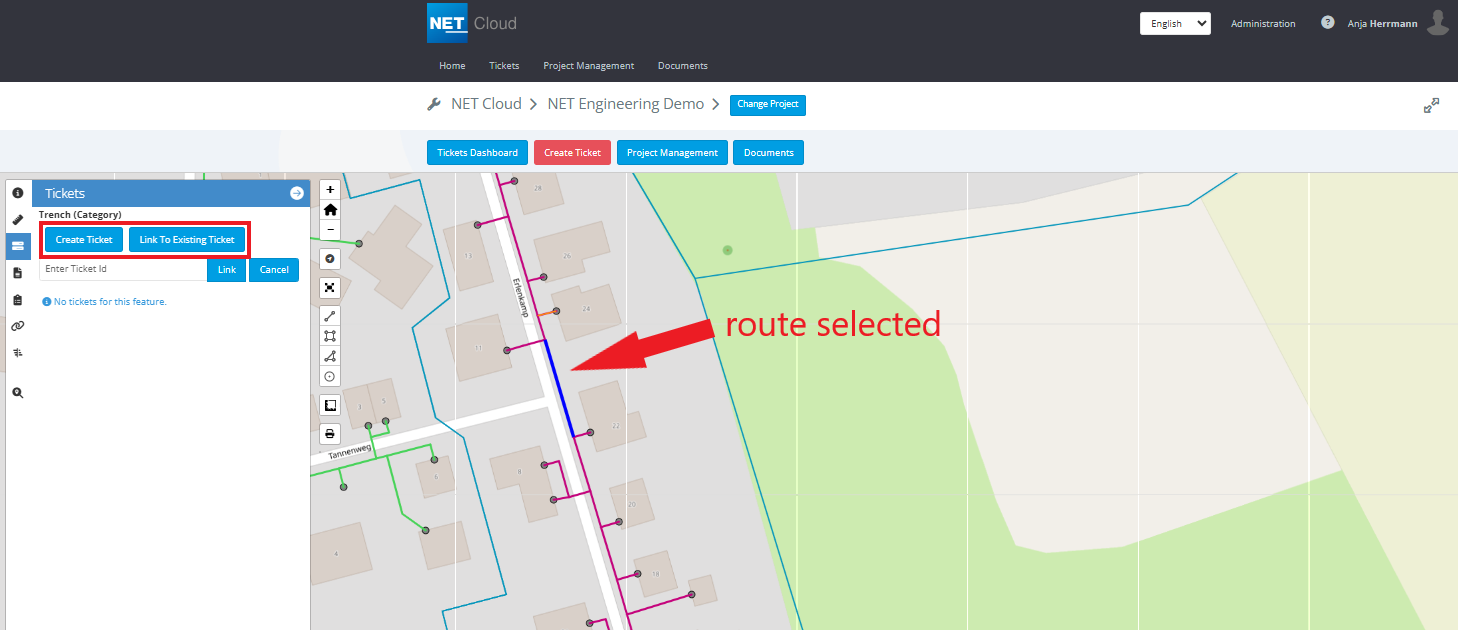Screen dimensions: 1458x630
Task: Select the rectangle selection tool on map
Action: [x=330, y=335]
